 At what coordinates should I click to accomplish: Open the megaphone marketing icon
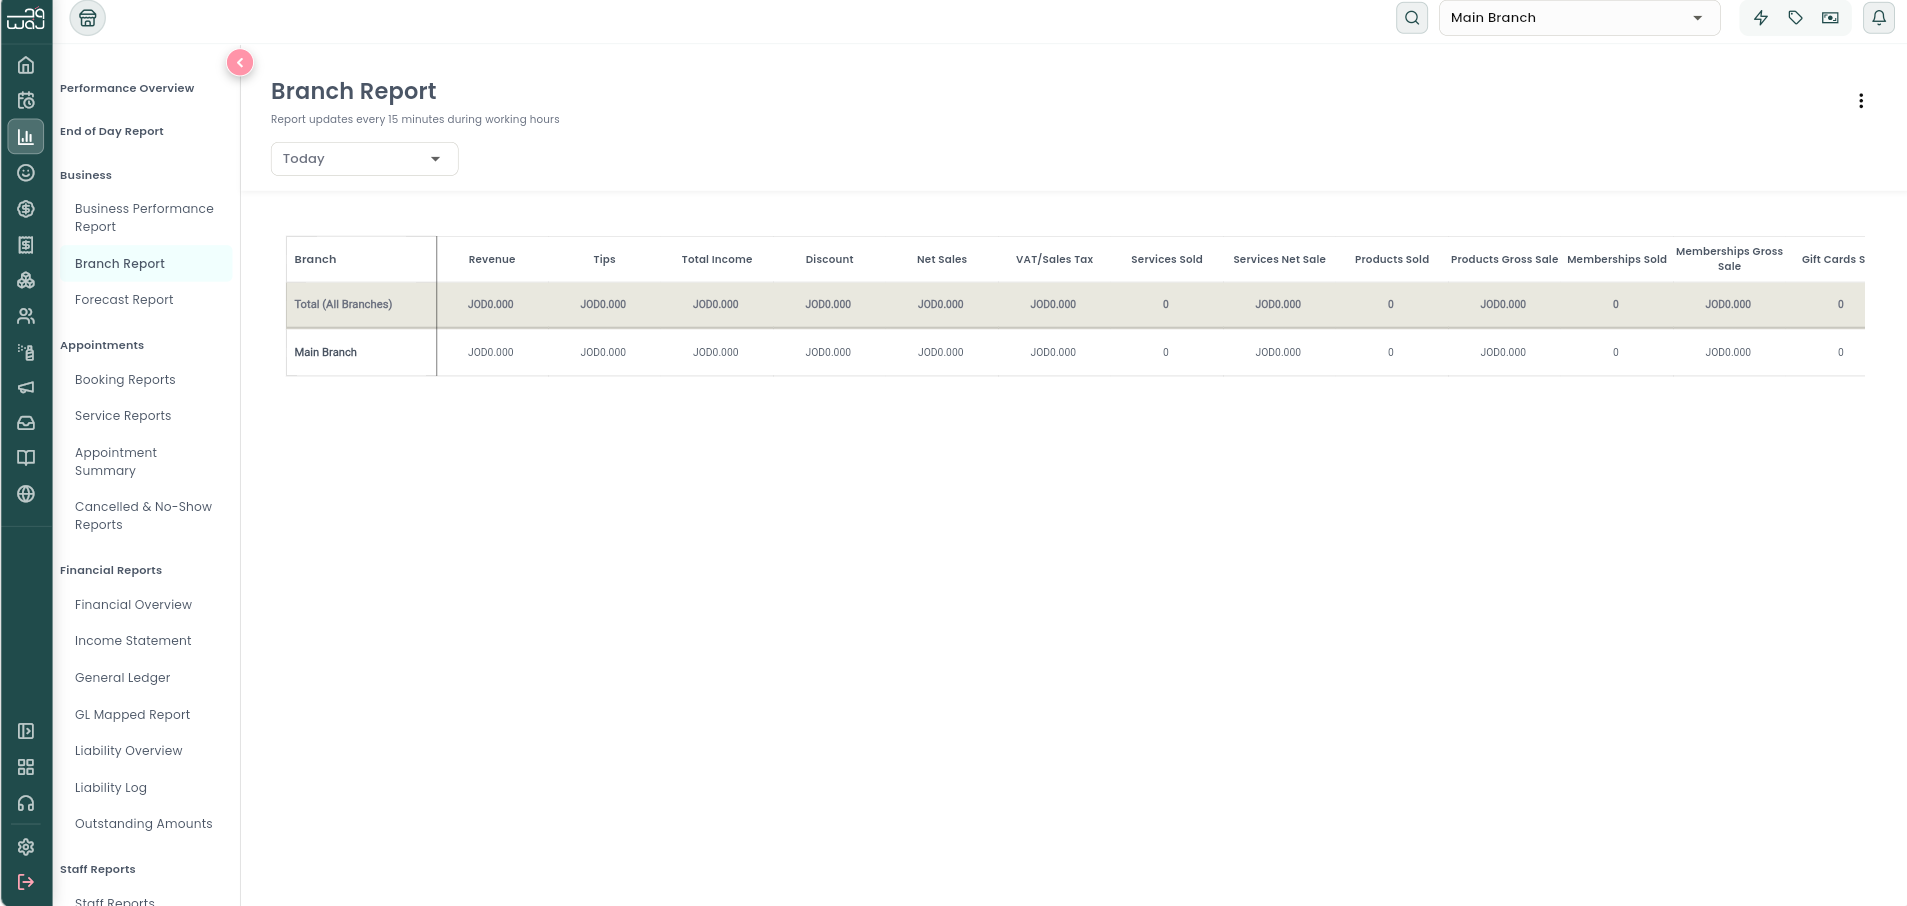[x=26, y=387]
